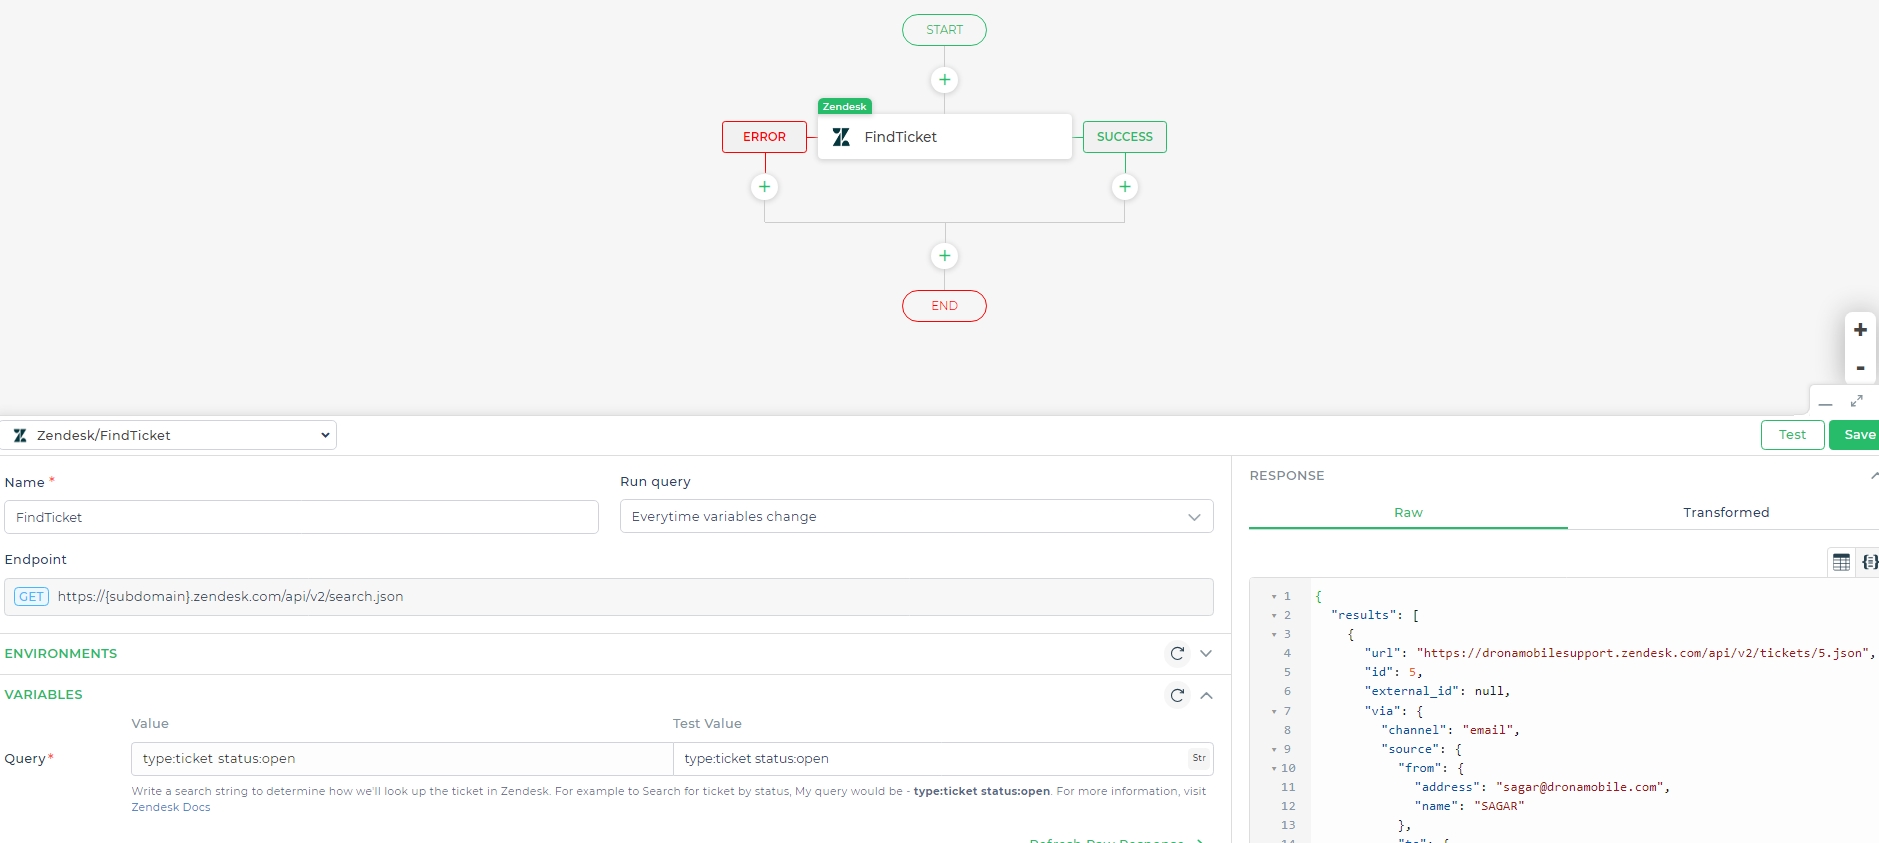Click the GET method badge
The width and height of the screenshot is (1879, 843).
click(32, 597)
